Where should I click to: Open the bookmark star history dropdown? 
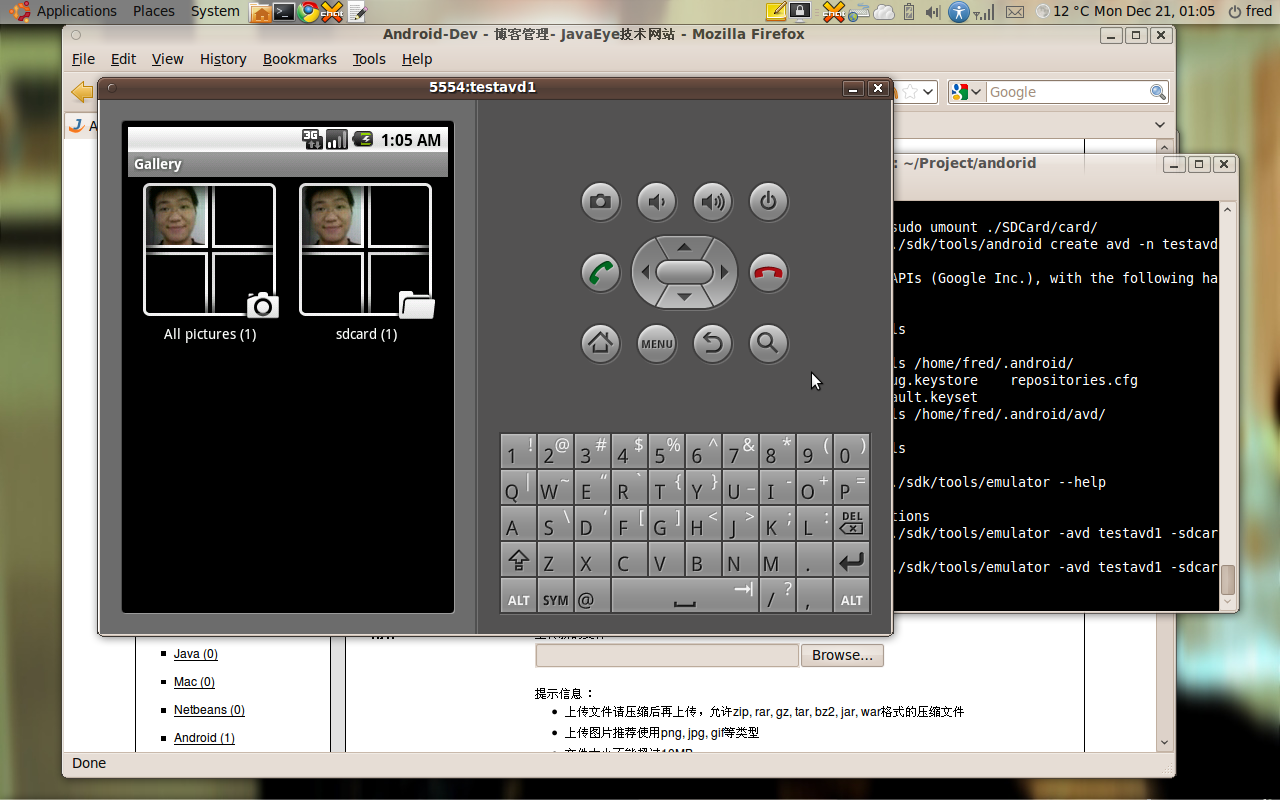[x=929, y=92]
